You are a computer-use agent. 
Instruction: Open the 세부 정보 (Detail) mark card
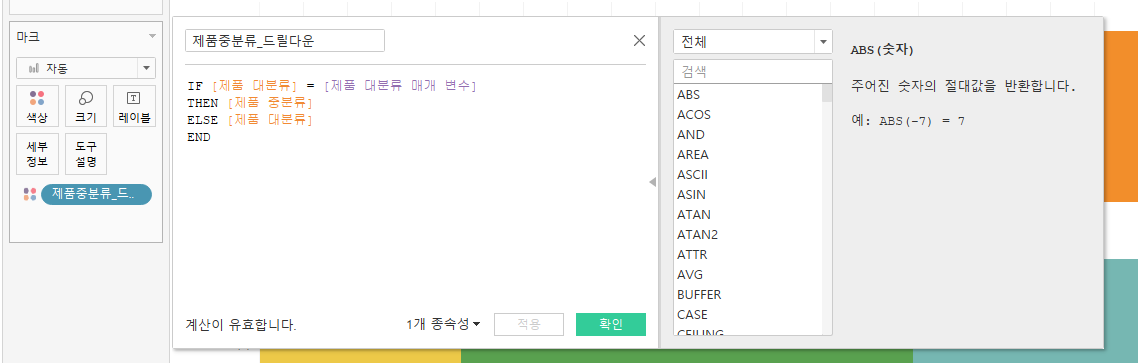(37, 154)
